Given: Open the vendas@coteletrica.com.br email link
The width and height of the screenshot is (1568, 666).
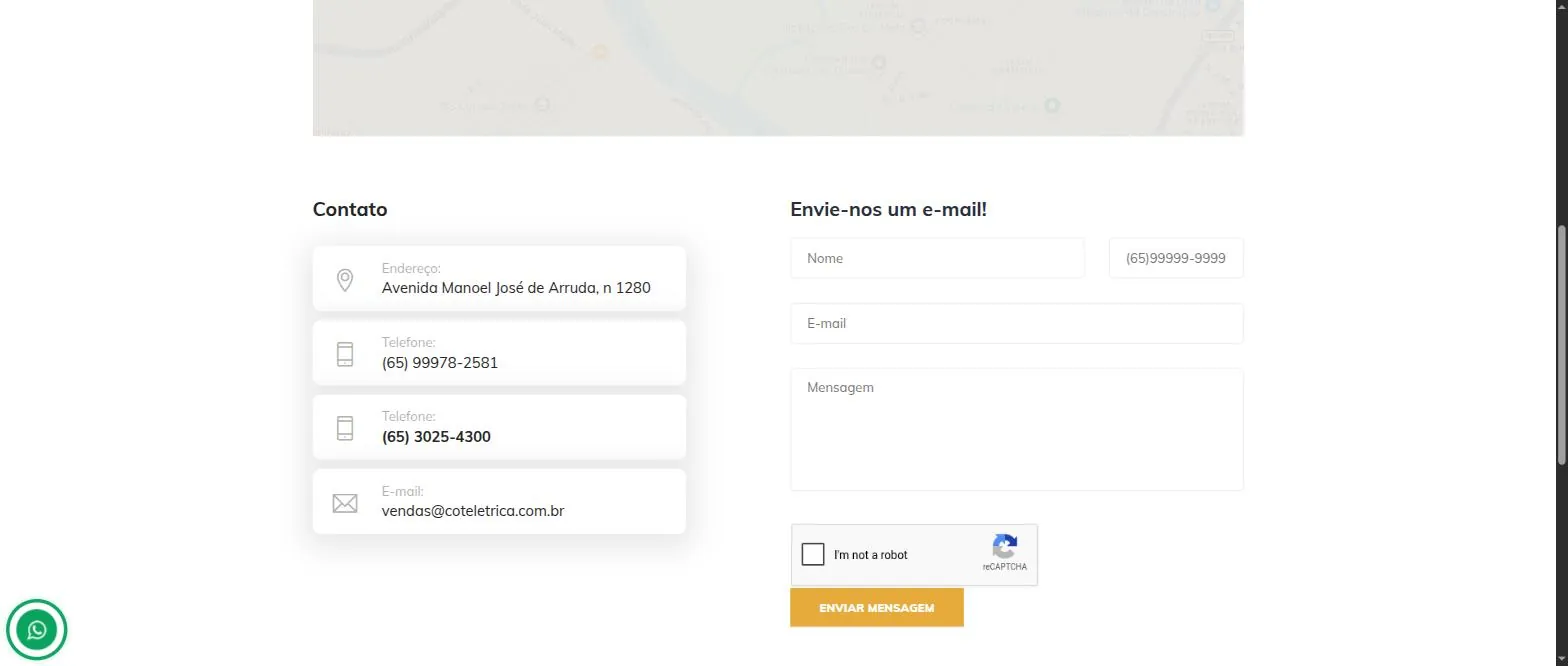Looking at the screenshot, I should [473, 510].
